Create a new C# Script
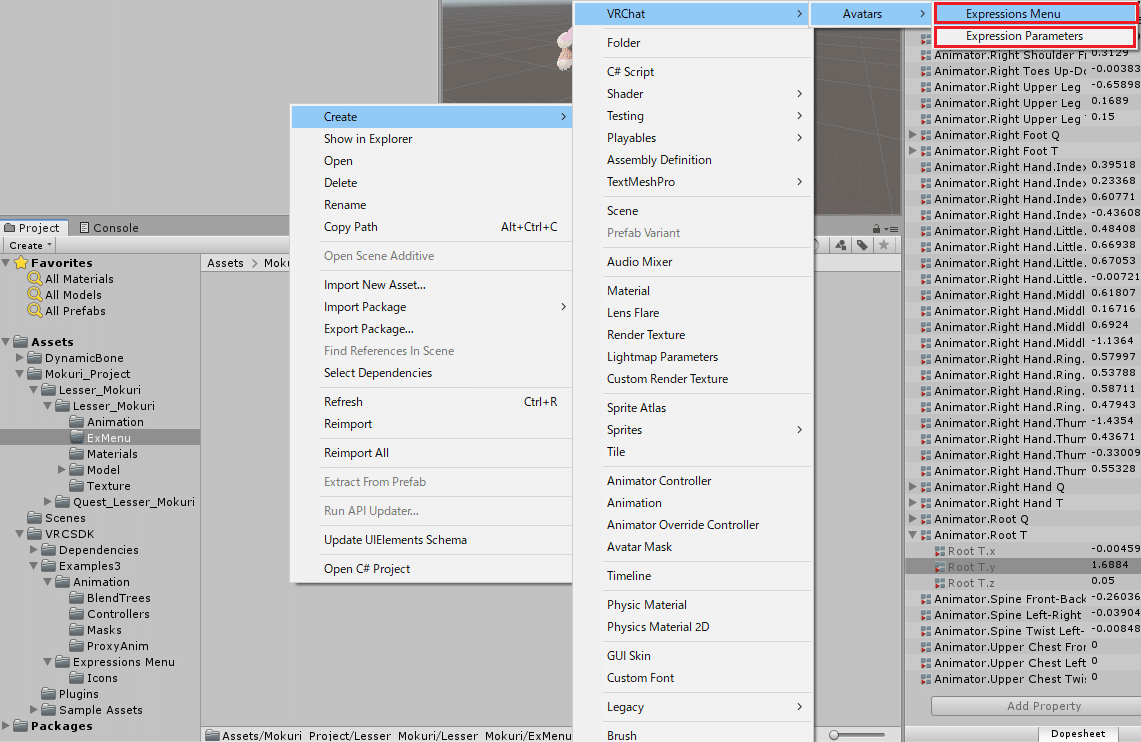Image resolution: width=1141 pixels, height=742 pixels. tap(630, 72)
